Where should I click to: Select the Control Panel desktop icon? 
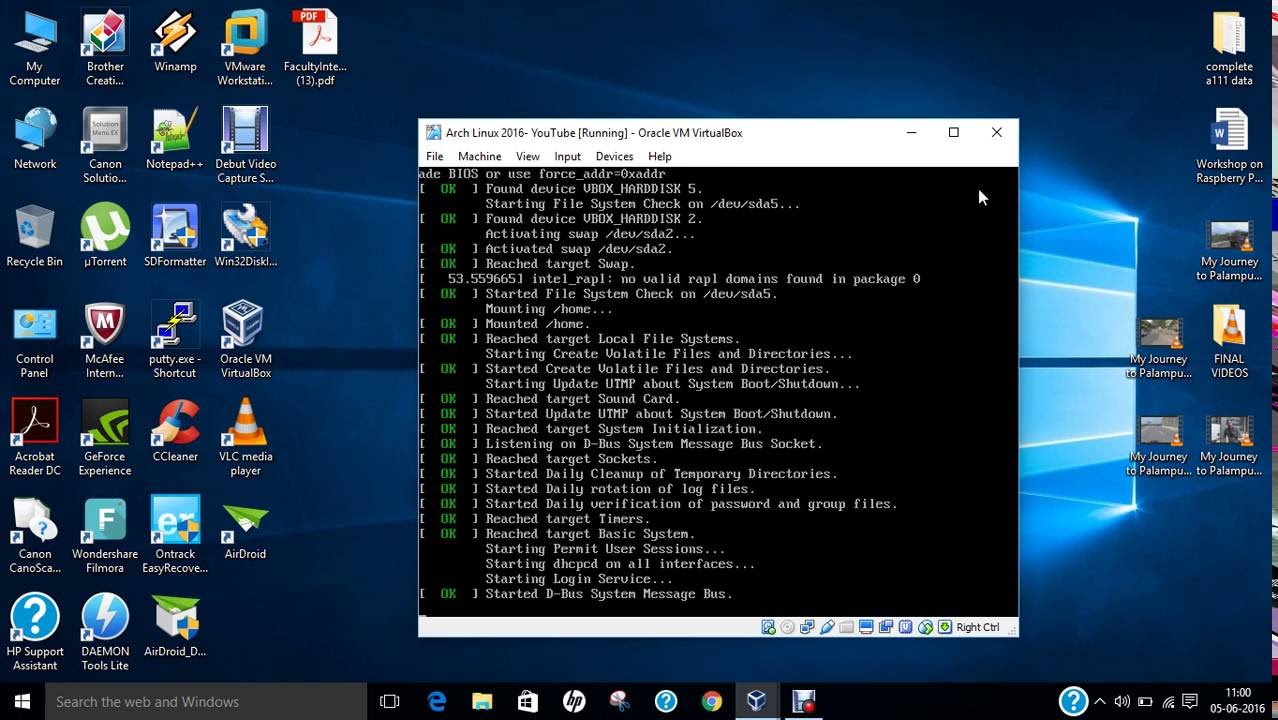pyautogui.click(x=35, y=341)
